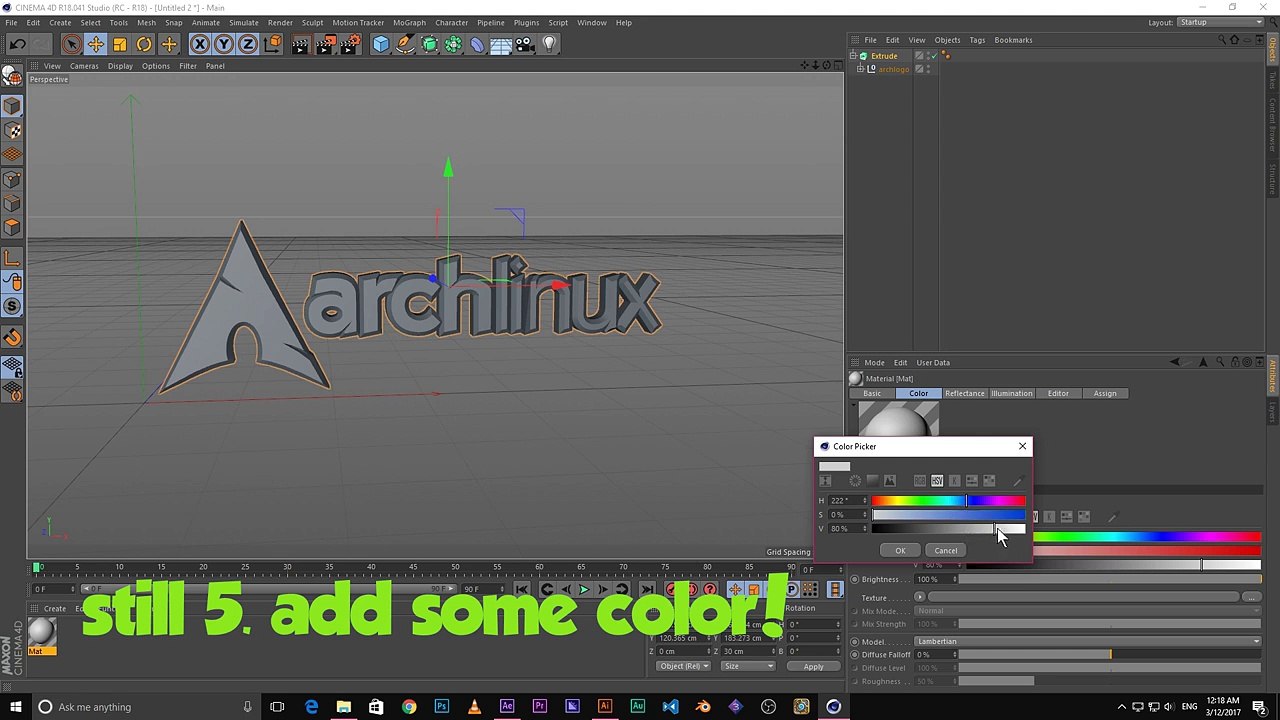Launch Google Chrome from the taskbar
Screen dimensions: 1280x720
[409, 707]
